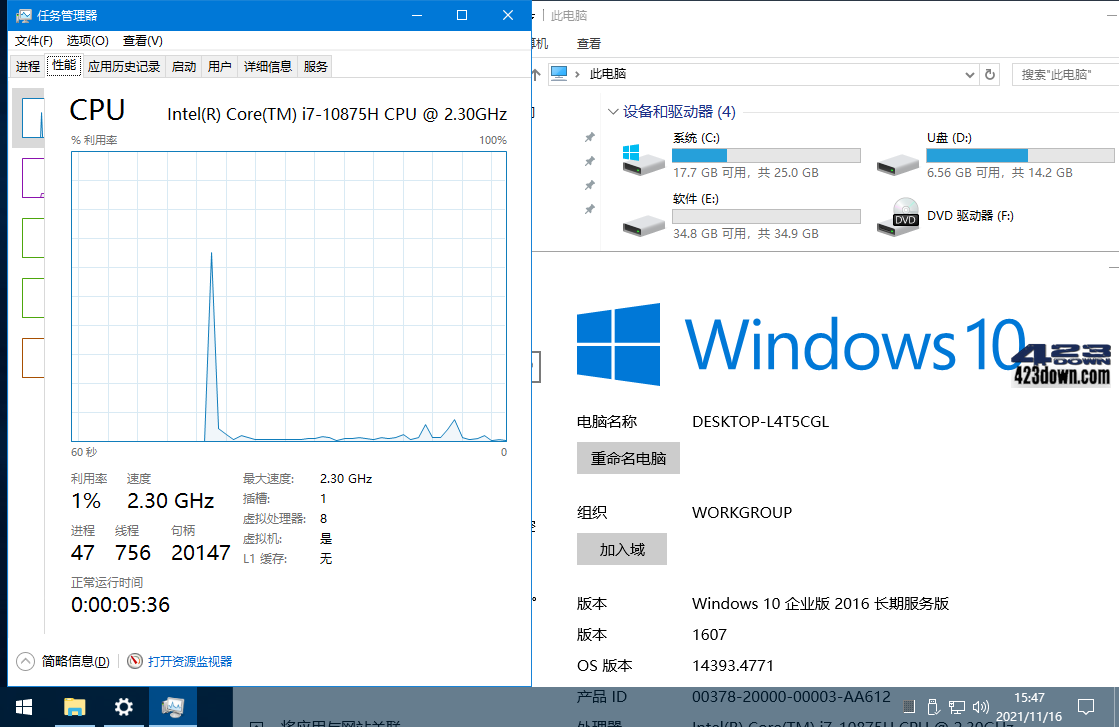The height and width of the screenshot is (727, 1119).
Task: Open the 查看(V) menu in Task Manager
Action: (143, 41)
